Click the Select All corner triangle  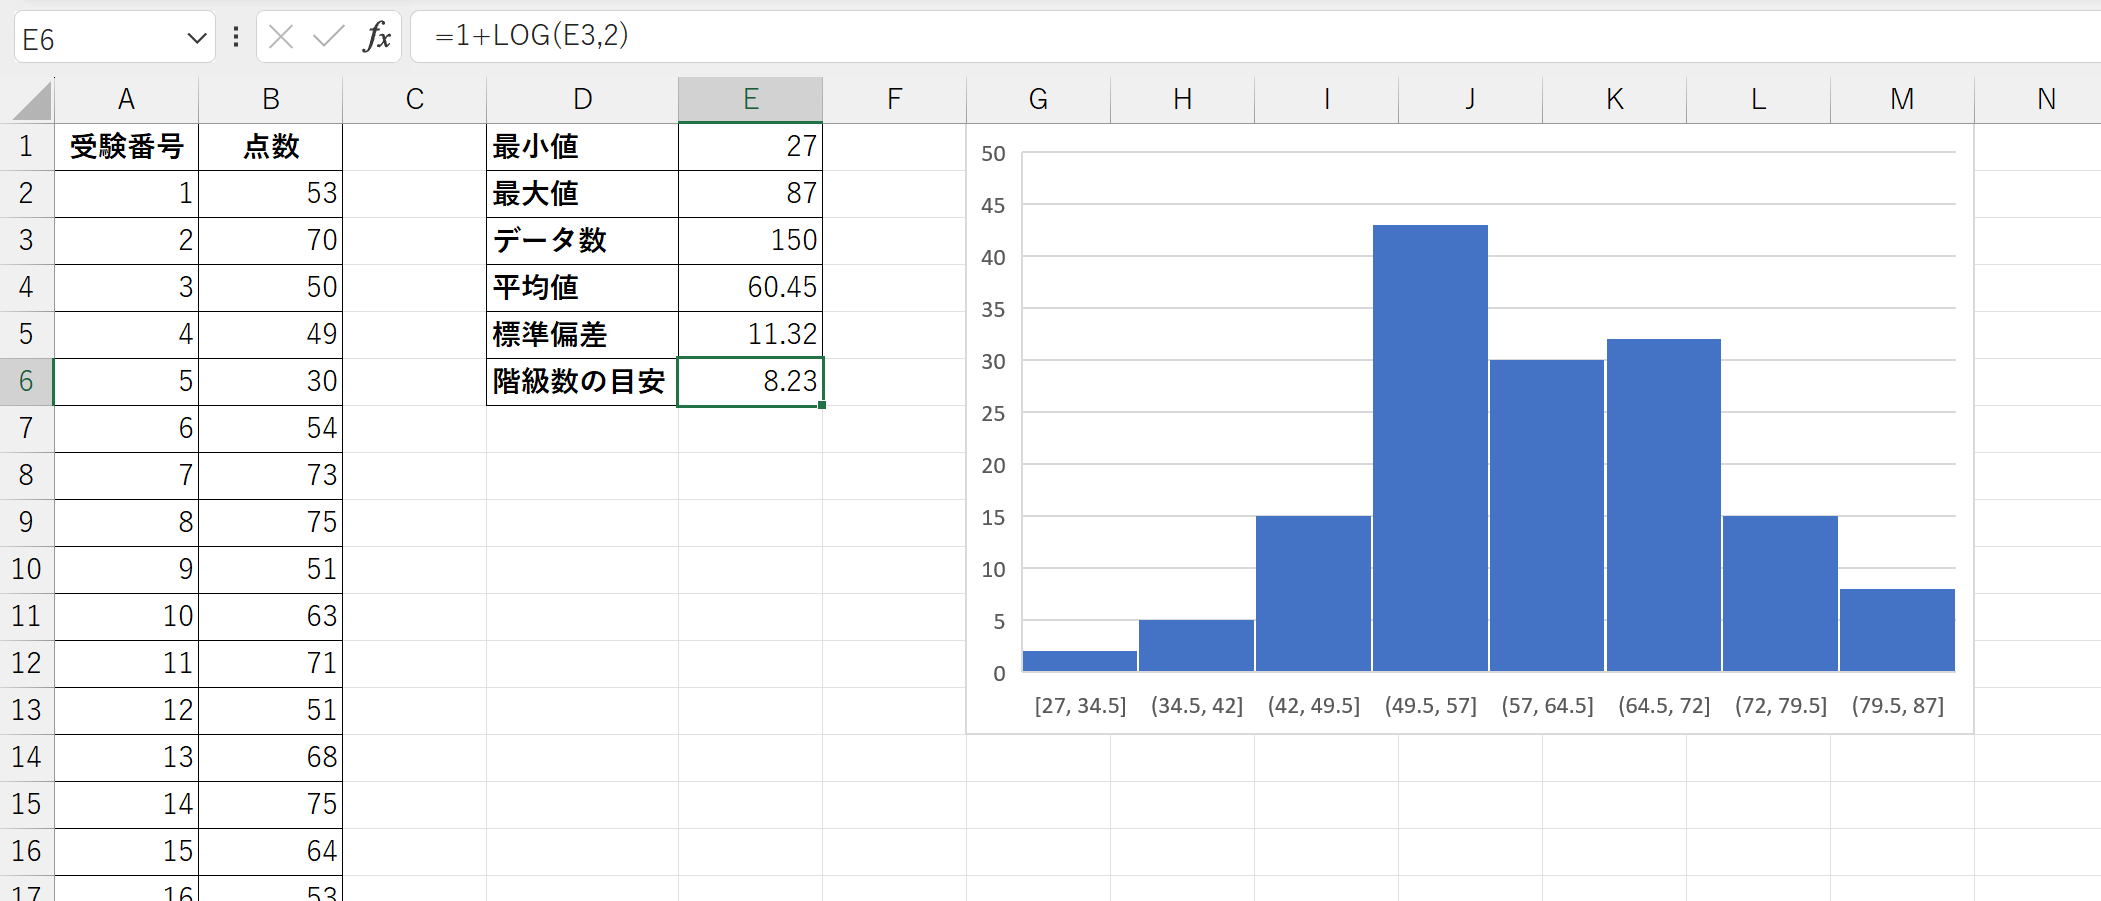32,101
